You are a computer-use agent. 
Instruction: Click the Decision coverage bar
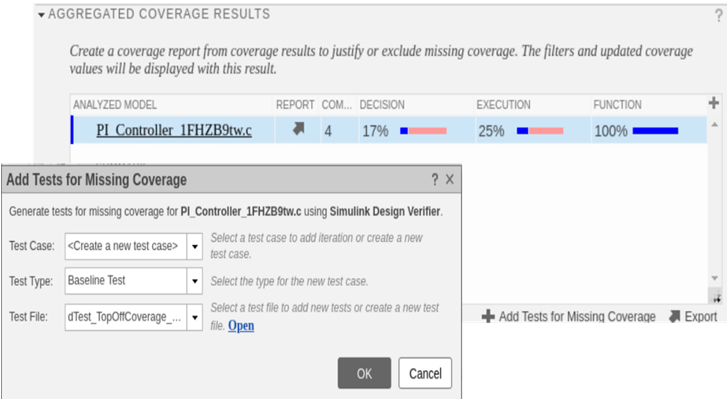pyautogui.click(x=423, y=130)
